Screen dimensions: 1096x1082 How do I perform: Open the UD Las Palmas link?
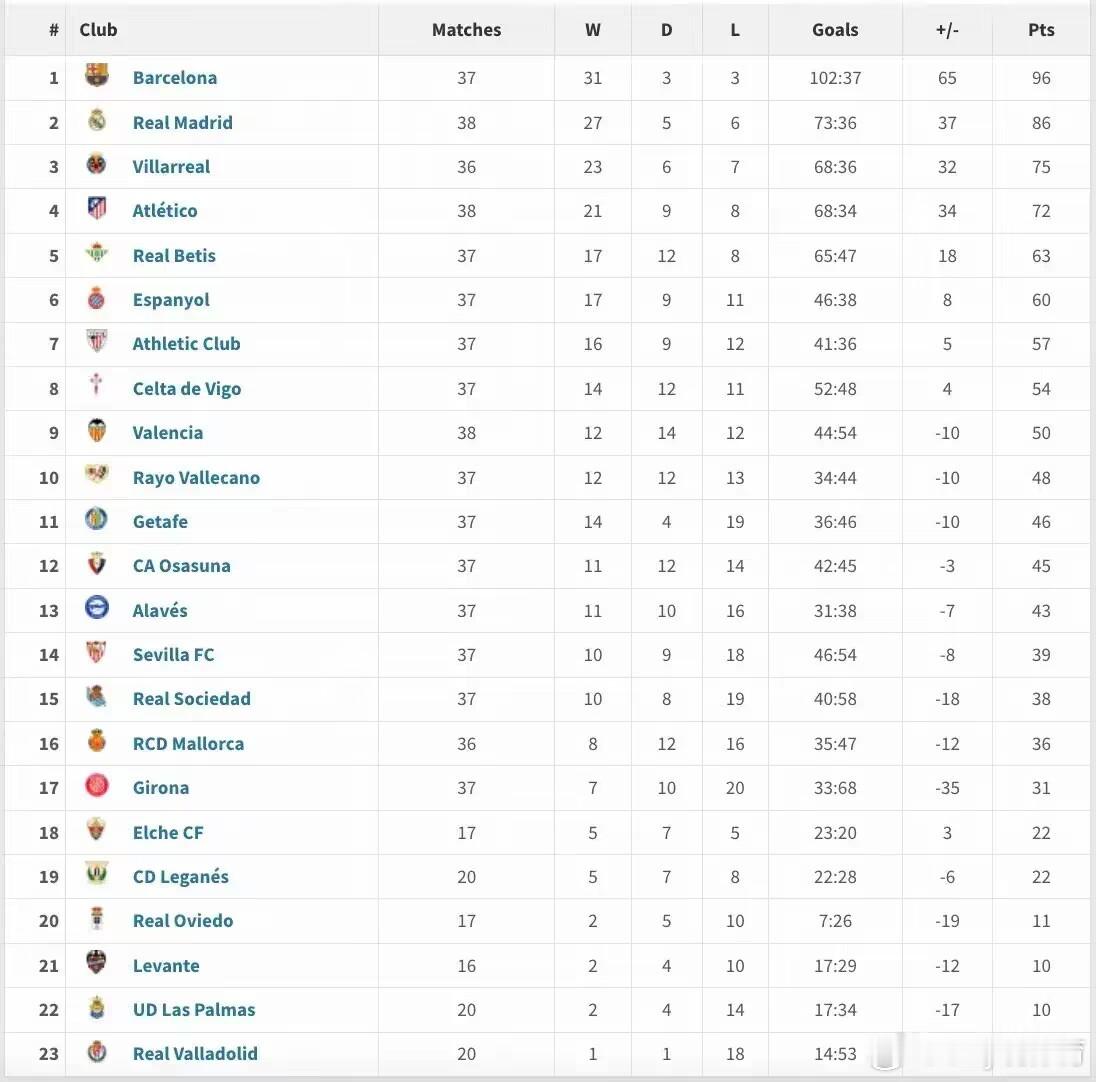click(194, 1009)
